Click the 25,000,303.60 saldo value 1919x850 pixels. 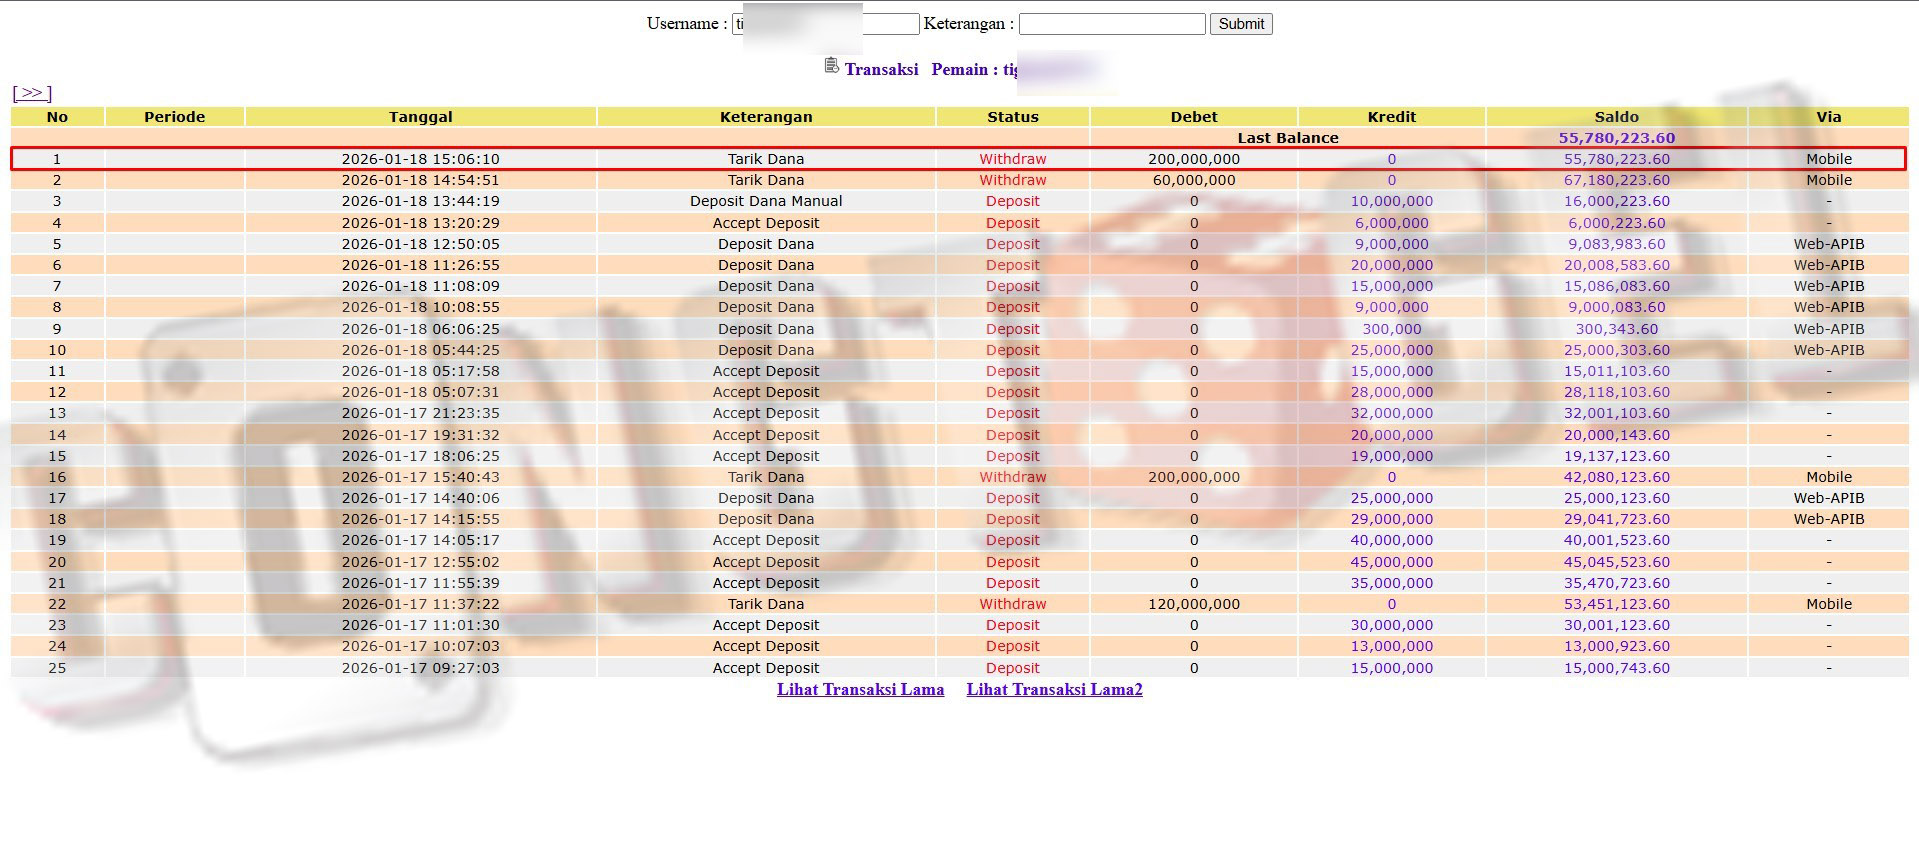(x=1617, y=350)
